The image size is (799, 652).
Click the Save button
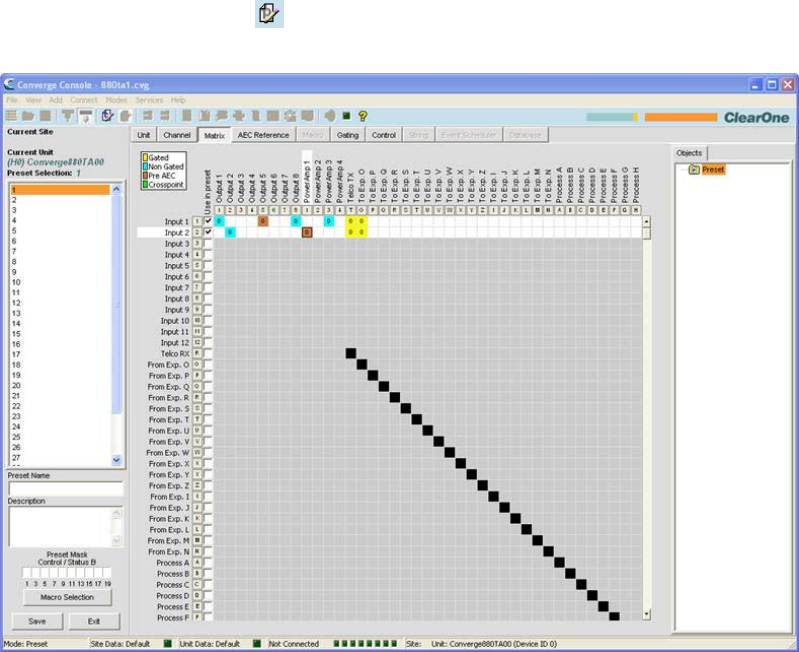click(x=37, y=621)
